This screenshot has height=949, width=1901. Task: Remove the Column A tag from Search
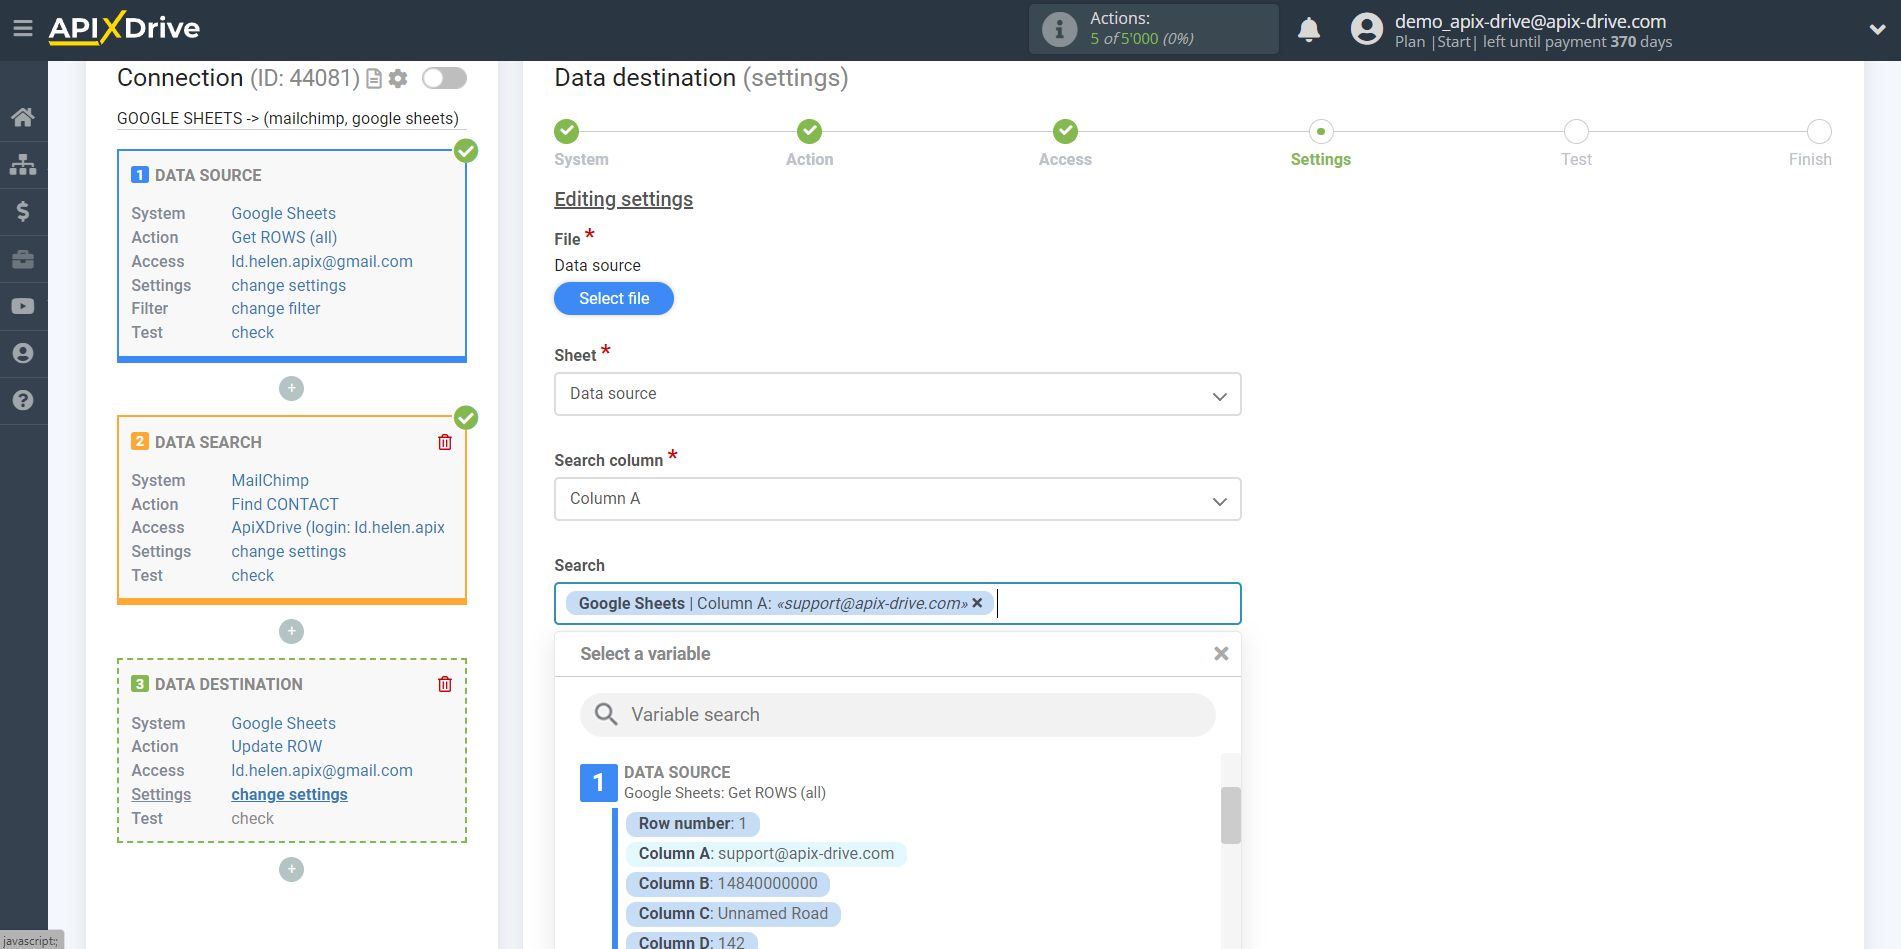coord(977,603)
